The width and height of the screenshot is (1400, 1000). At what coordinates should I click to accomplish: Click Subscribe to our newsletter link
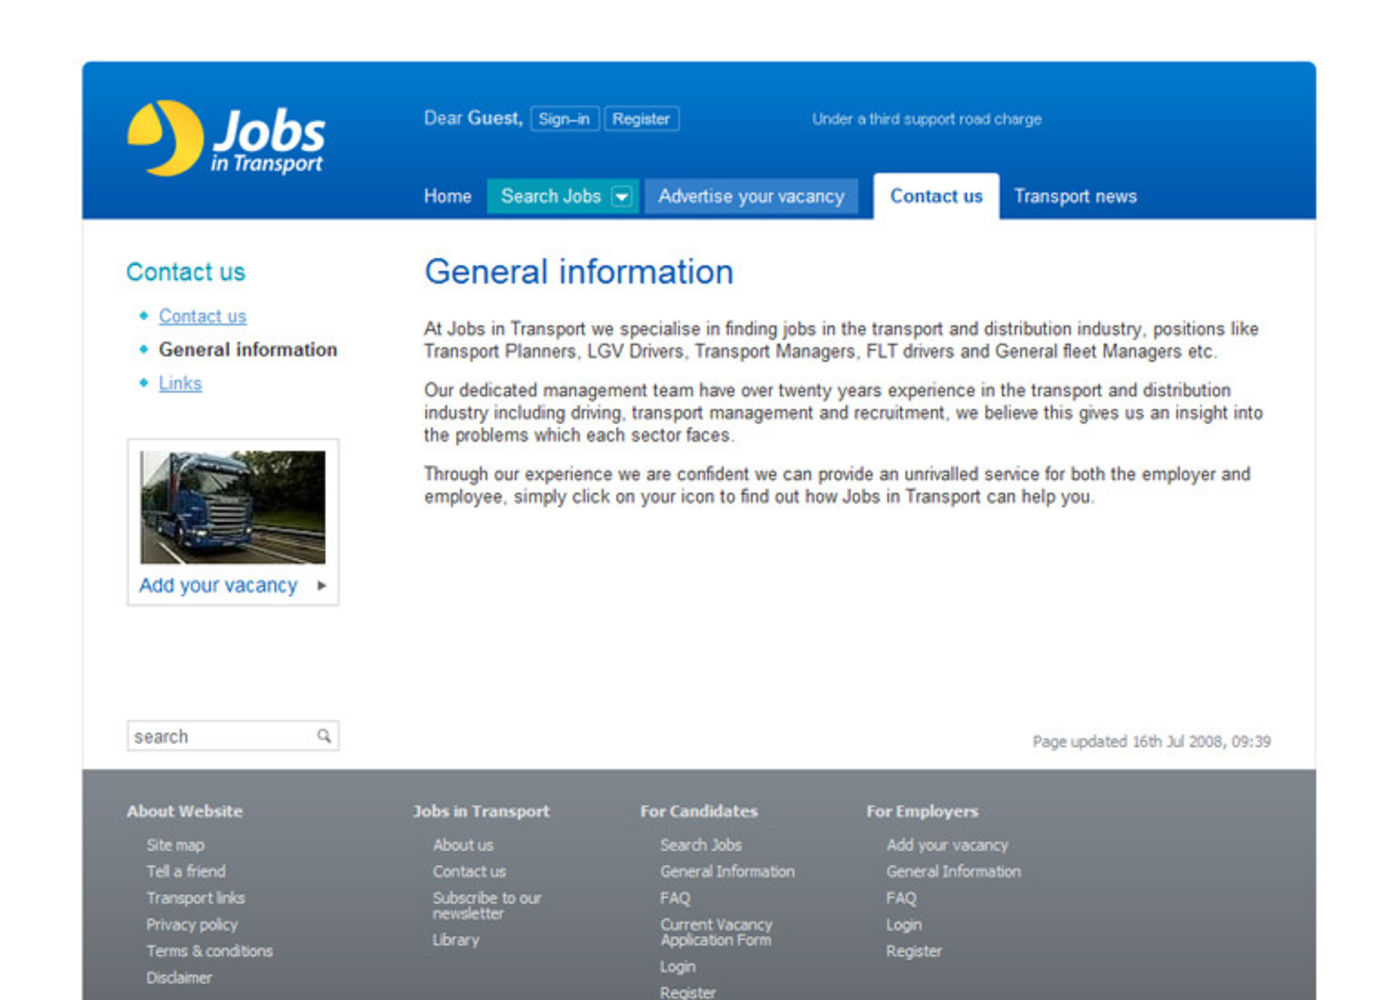(x=486, y=905)
